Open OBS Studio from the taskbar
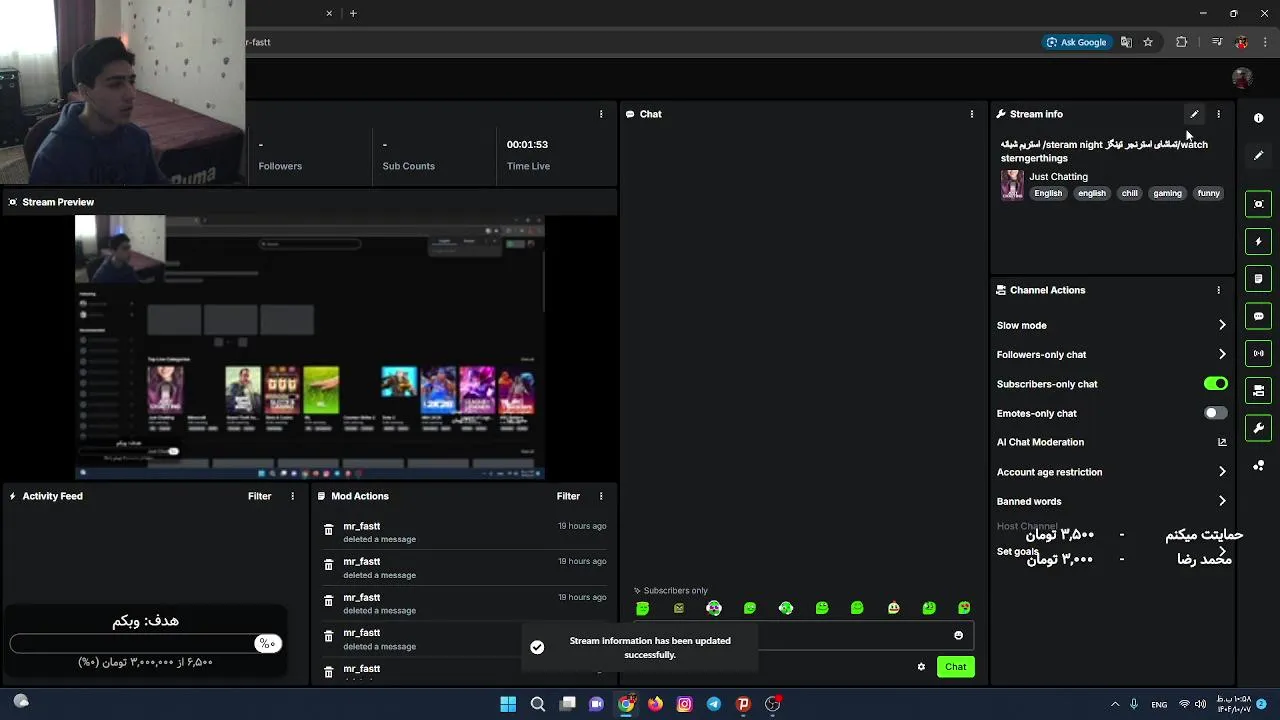Viewport: 1280px width, 720px height. click(772, 704)
